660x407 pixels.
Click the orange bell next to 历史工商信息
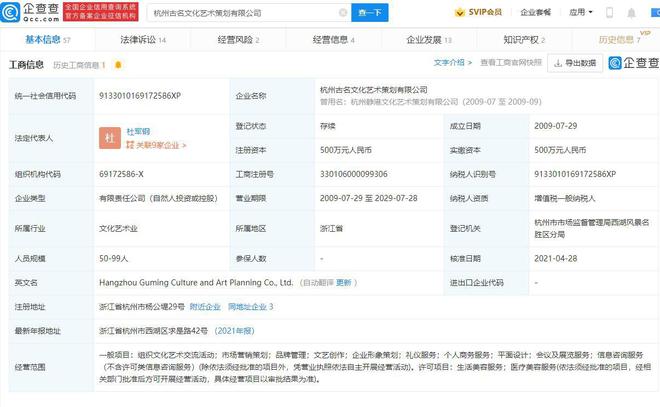118,65
